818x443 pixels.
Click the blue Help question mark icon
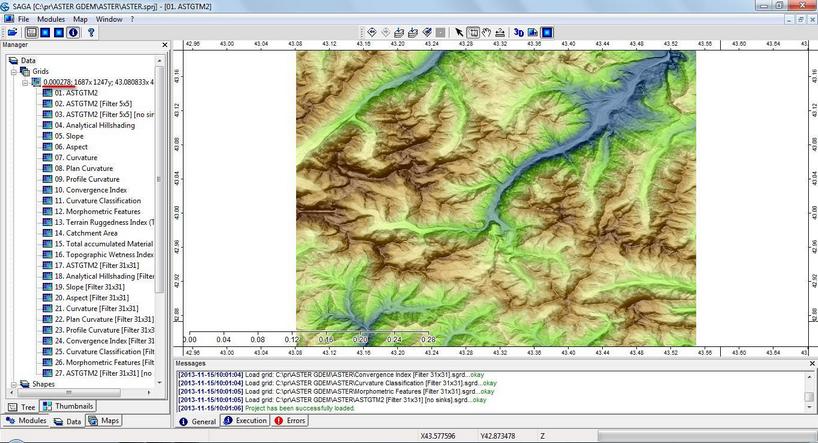91,32
